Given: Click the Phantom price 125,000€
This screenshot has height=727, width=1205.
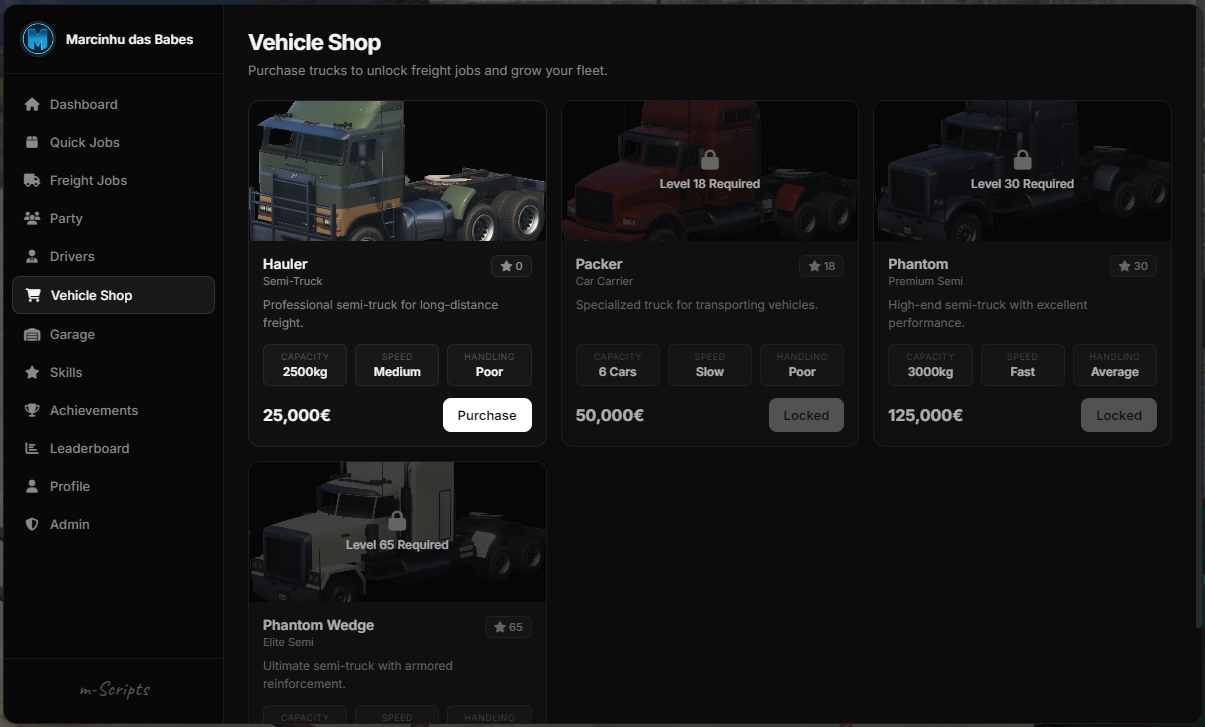Looking at the screenshot, I should pyautogui.click(x=926, y=415).
